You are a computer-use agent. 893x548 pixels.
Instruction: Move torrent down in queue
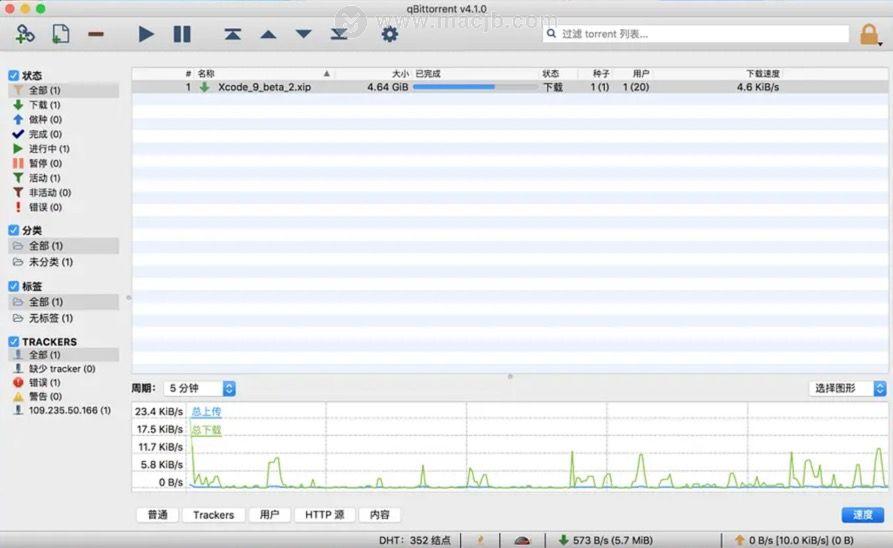304,35
